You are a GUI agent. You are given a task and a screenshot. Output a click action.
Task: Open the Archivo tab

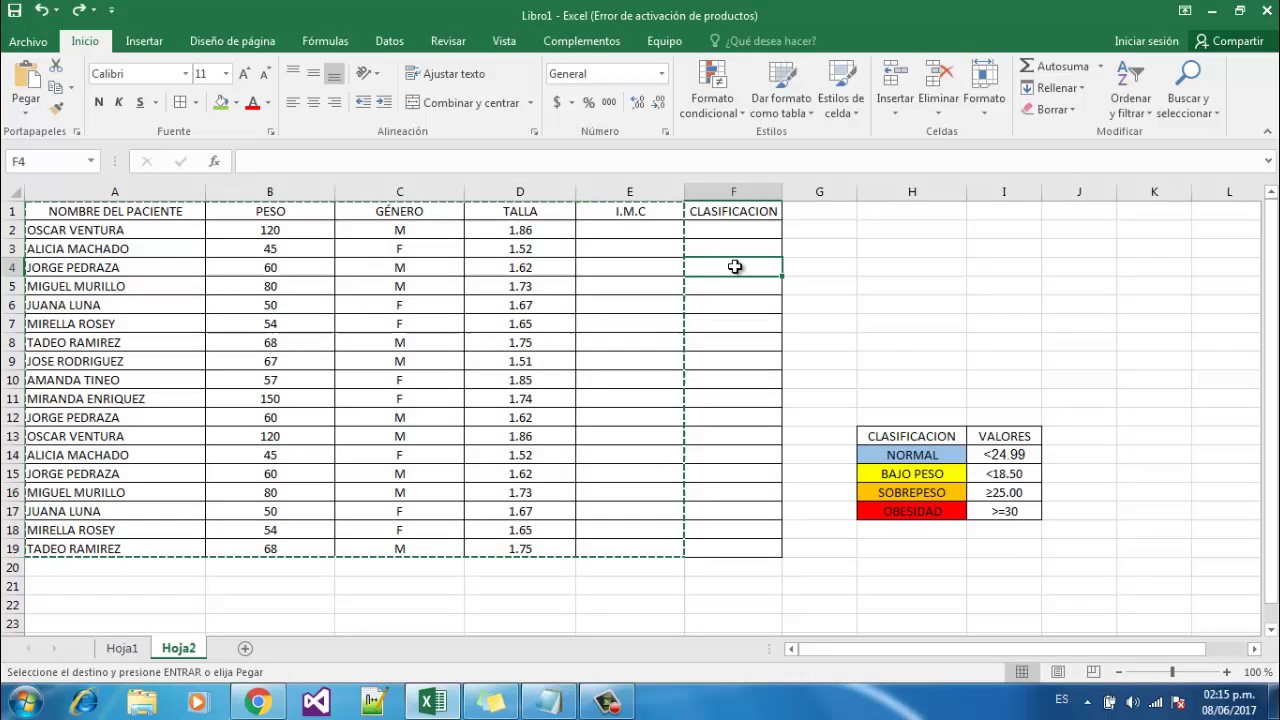point(28,41)
